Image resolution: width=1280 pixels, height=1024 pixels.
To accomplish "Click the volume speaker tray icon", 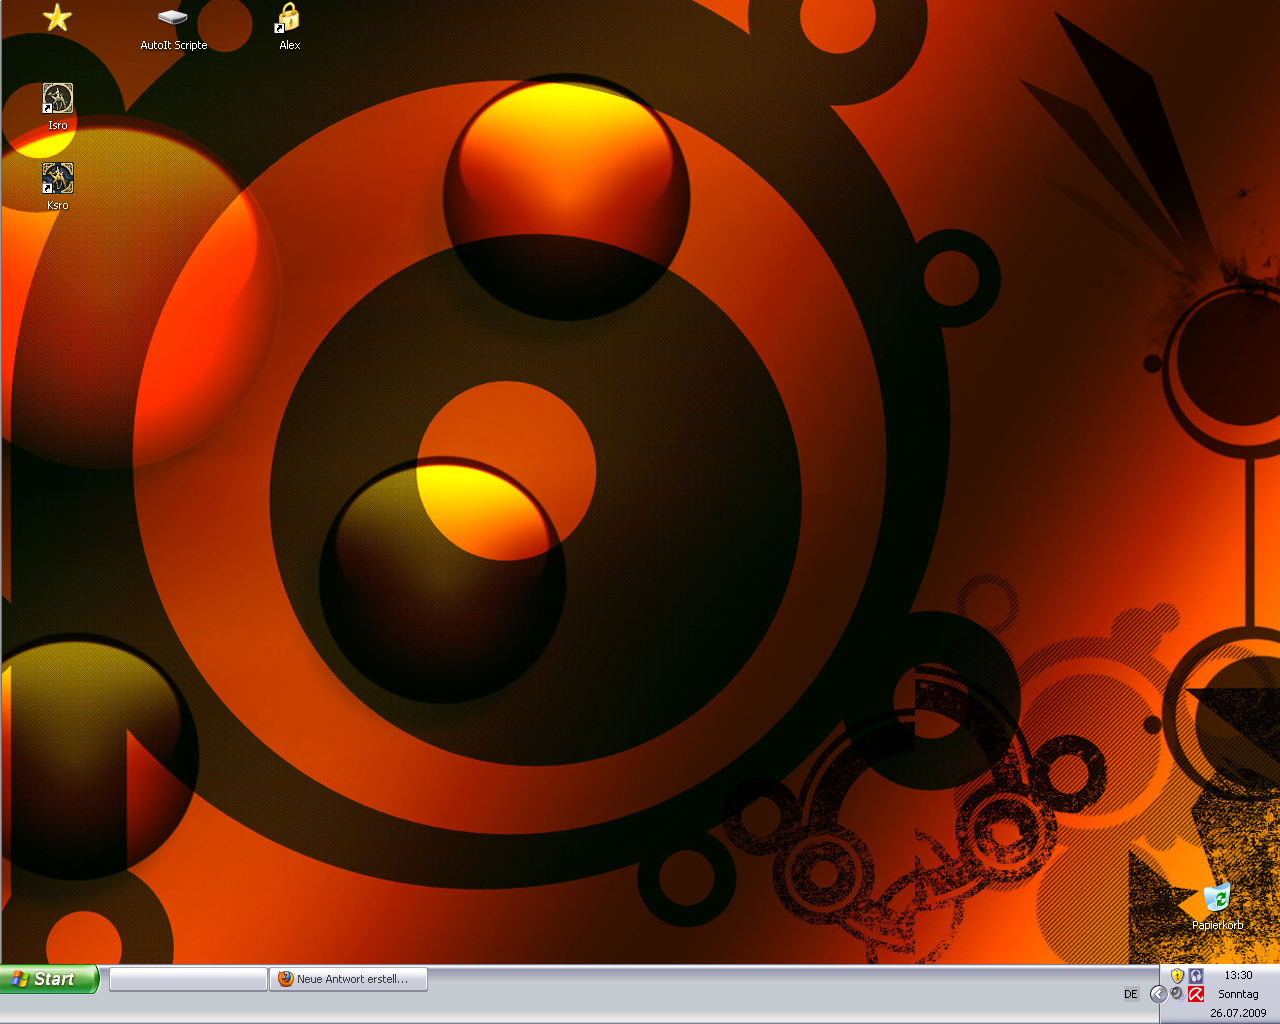I will click(1177, 993).
